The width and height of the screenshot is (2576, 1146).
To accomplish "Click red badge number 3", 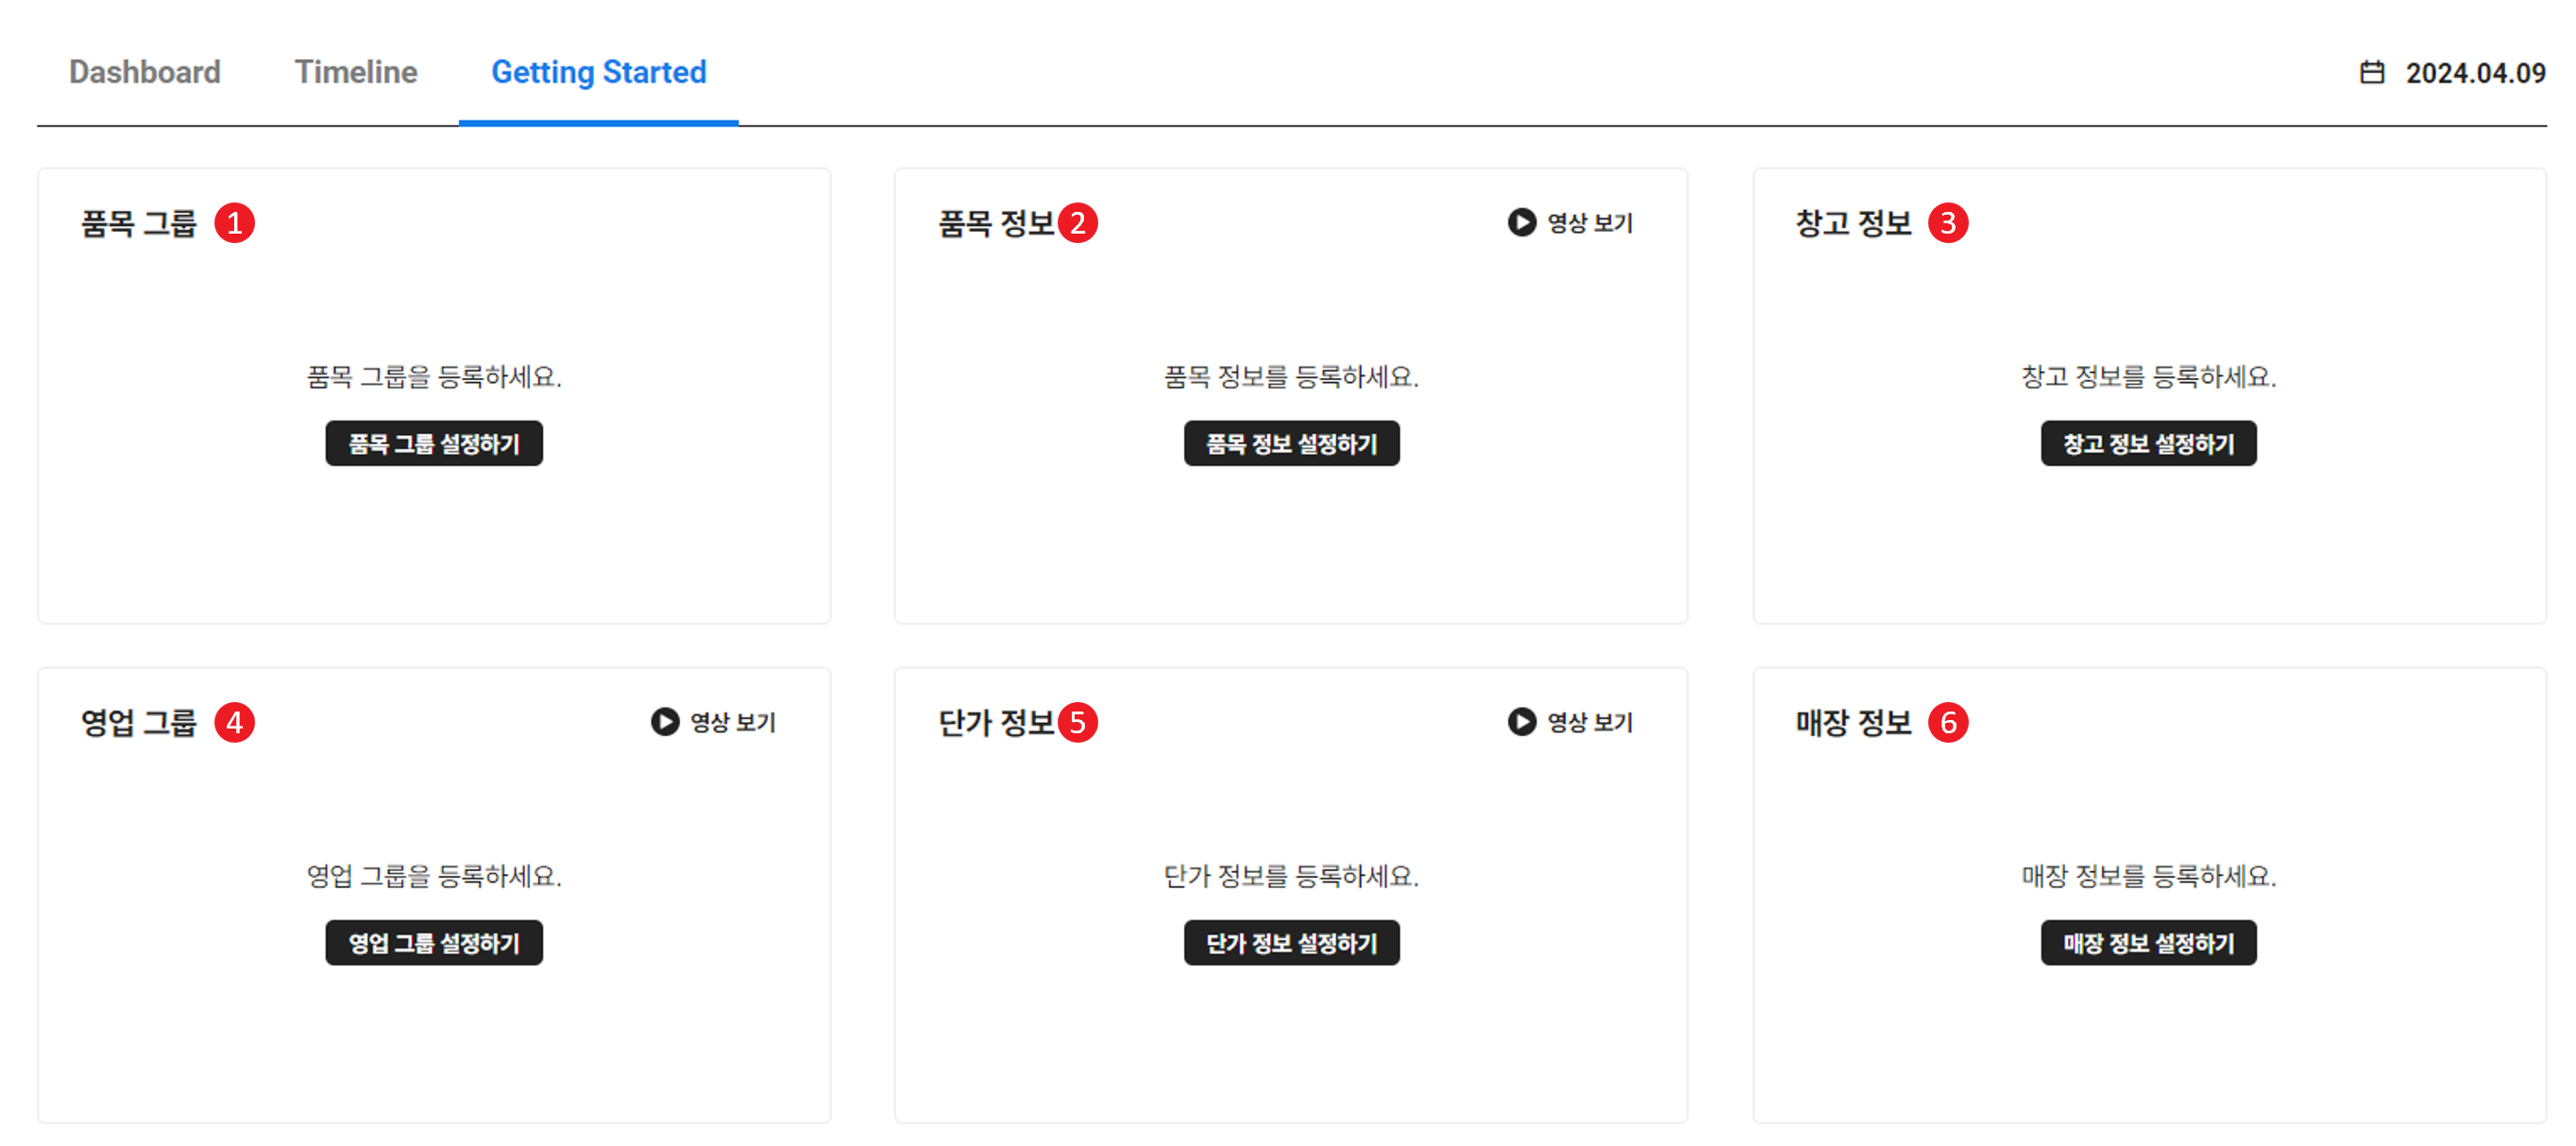I will 1947,222.
